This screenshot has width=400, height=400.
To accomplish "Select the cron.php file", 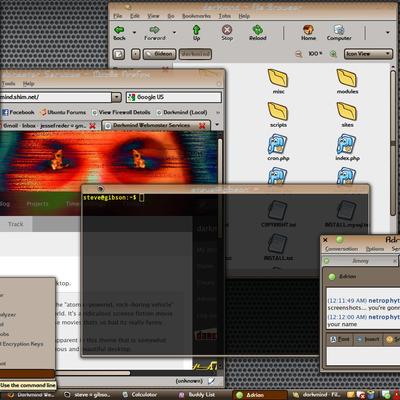I will pyautogui.click(x=278, y=148).
